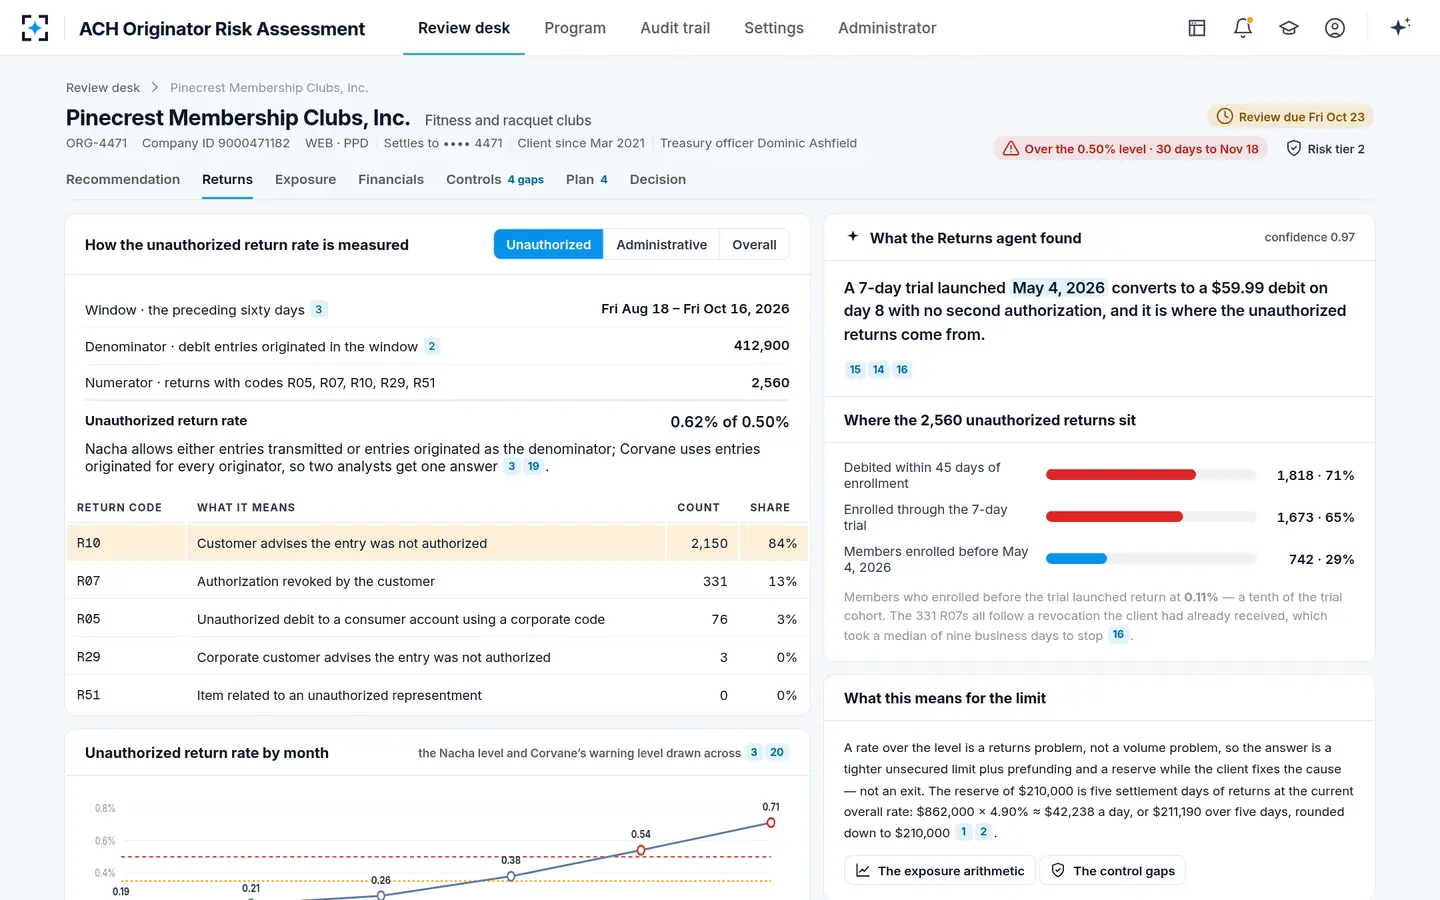Click the breadcrumb chevron separator

pyautogui.click(x=155, y=88)
